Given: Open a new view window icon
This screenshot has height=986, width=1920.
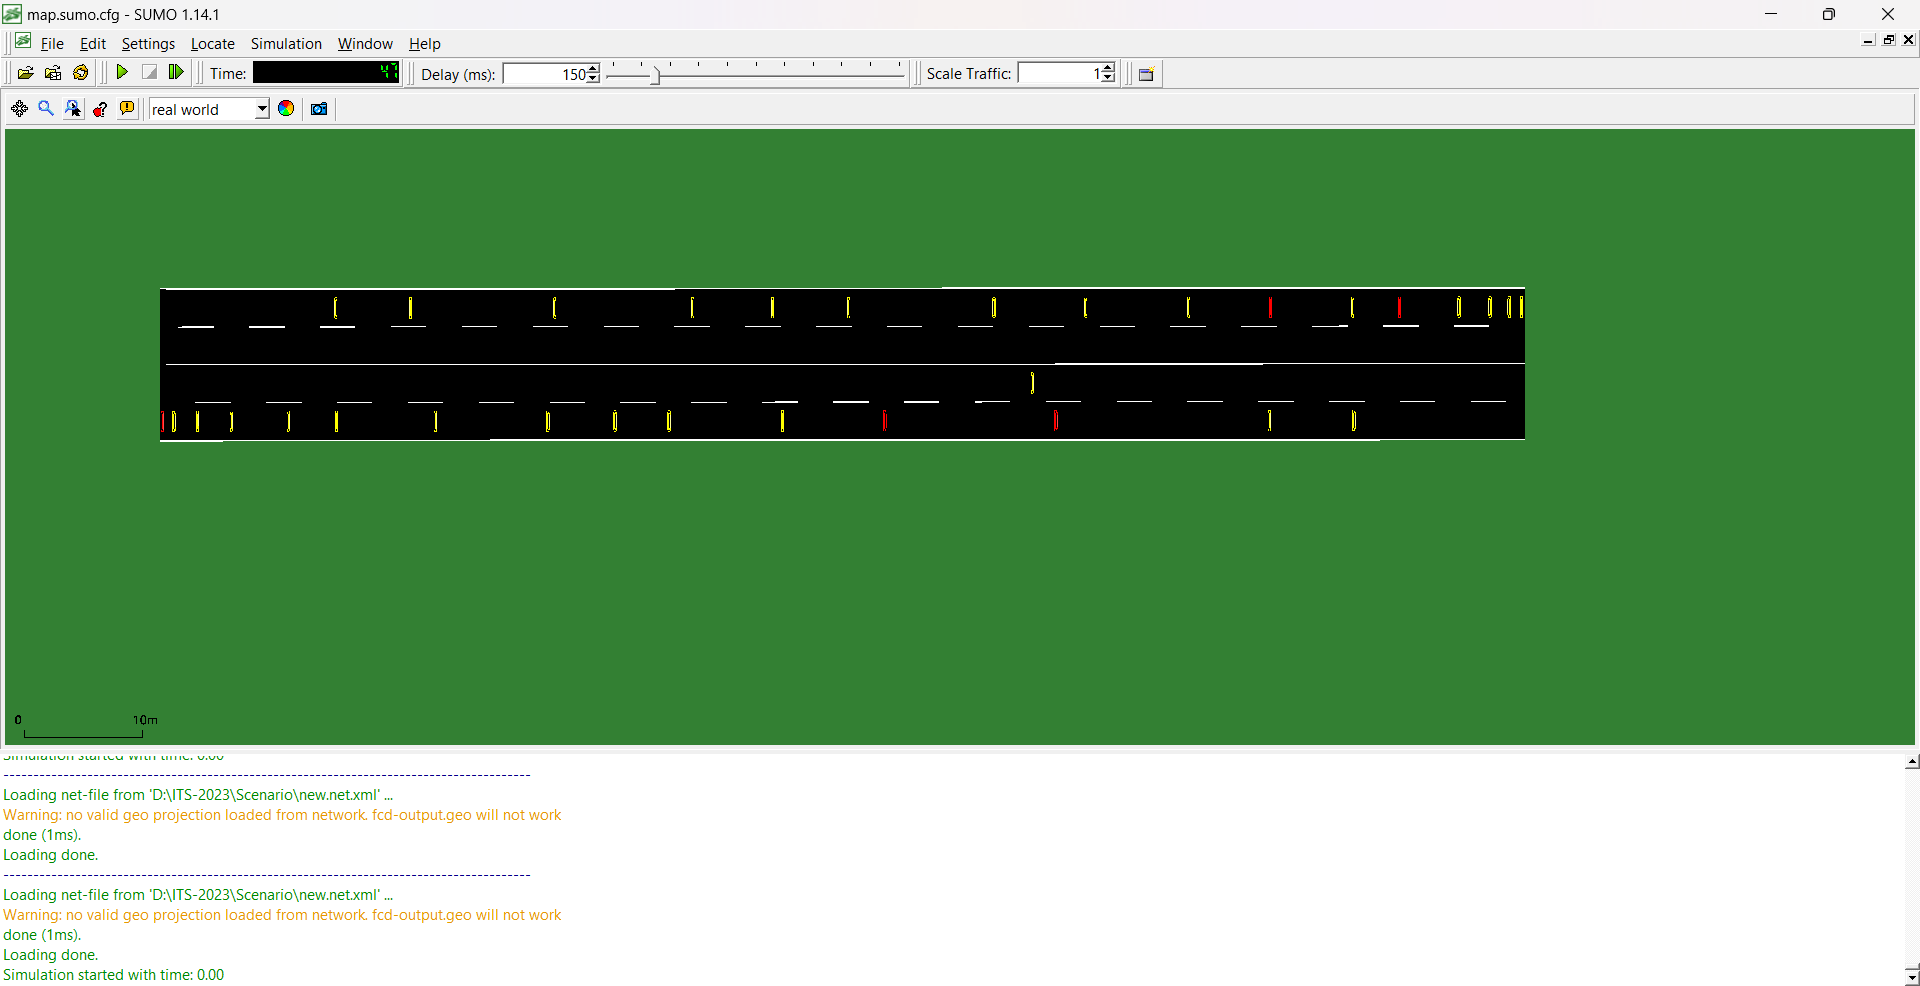Looking at the screenshot, I should click(1147, 74).
